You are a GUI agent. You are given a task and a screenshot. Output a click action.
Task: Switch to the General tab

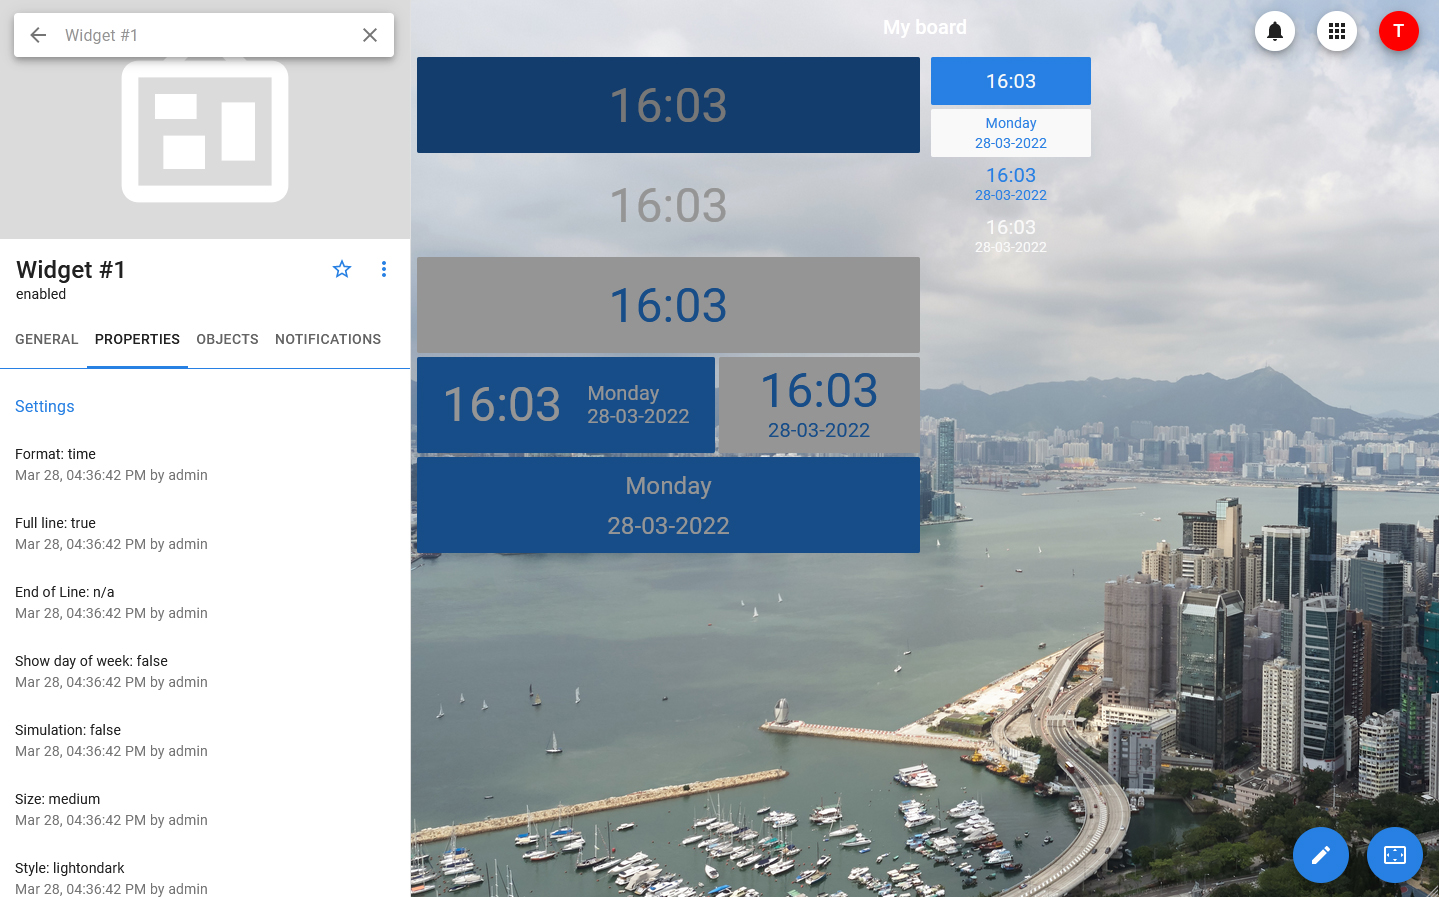47,339
